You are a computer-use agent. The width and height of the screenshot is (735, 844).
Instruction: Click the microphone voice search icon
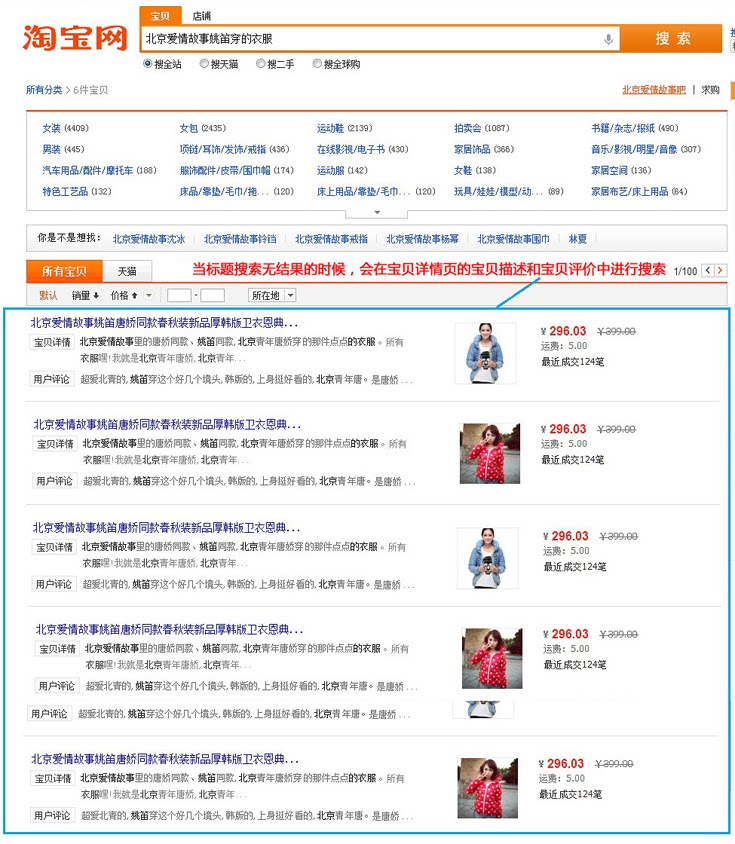click(x=608, y=39)
